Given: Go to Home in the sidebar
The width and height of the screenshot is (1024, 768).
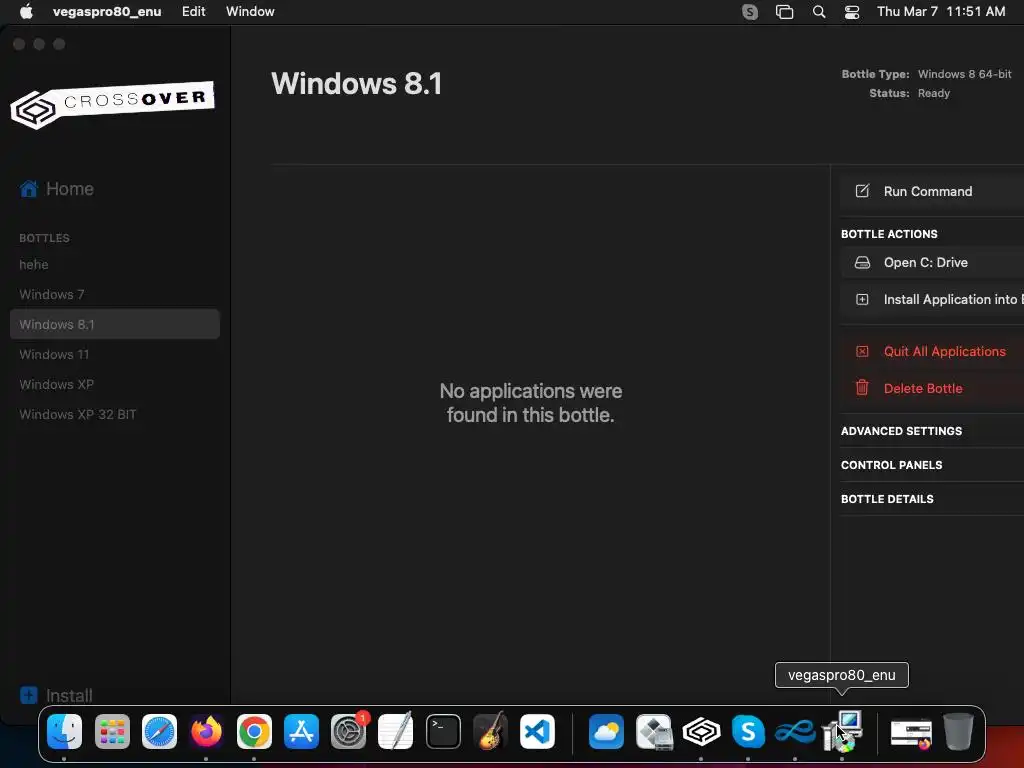Looking at the screenshot, I should pyautogui.click(x=69, y=189).
